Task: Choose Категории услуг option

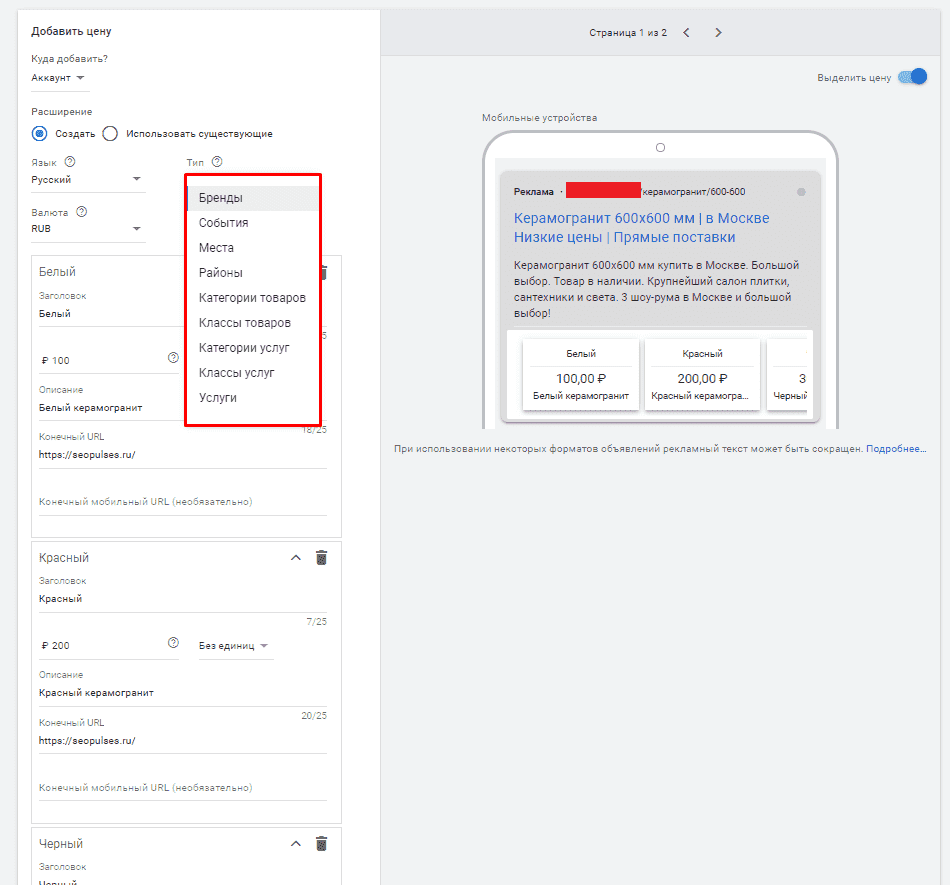Action: point(253,348)
